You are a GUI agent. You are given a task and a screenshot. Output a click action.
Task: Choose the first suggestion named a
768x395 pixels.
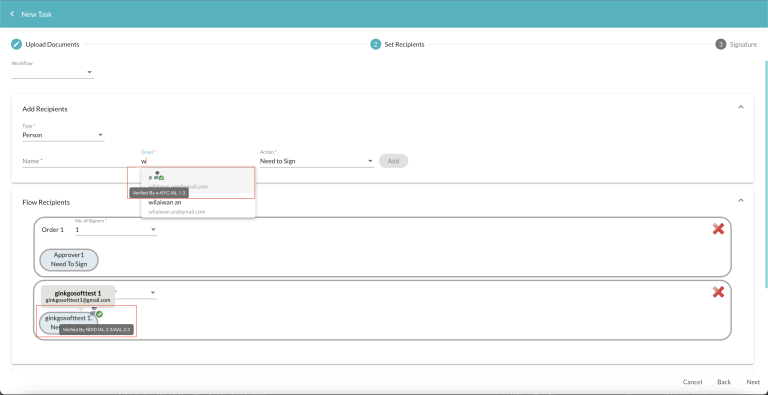pos(198,180)
